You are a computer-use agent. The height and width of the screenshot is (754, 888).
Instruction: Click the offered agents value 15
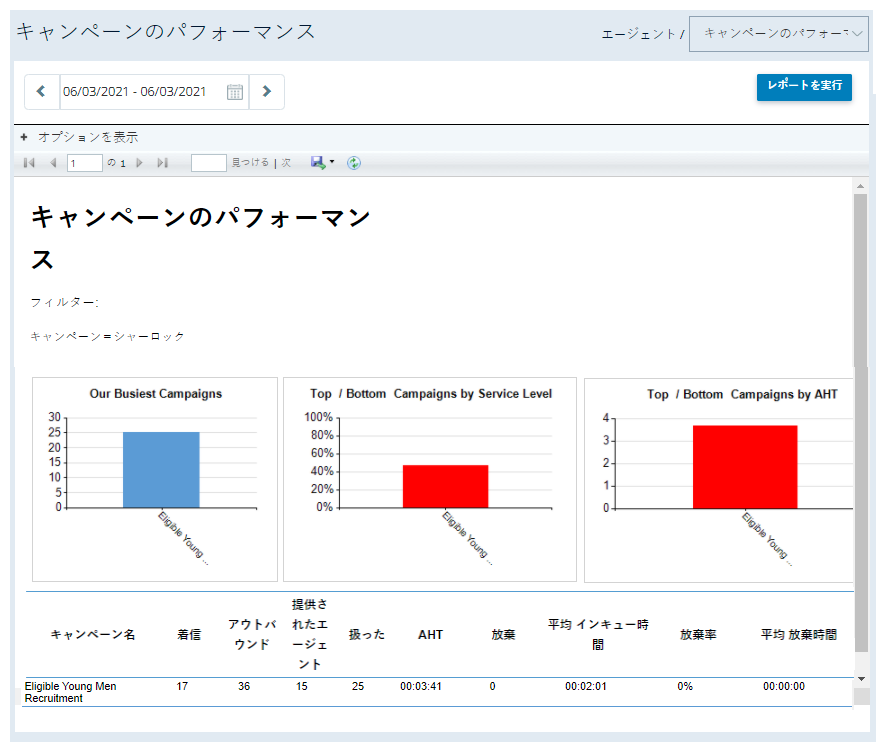point(302,686)
